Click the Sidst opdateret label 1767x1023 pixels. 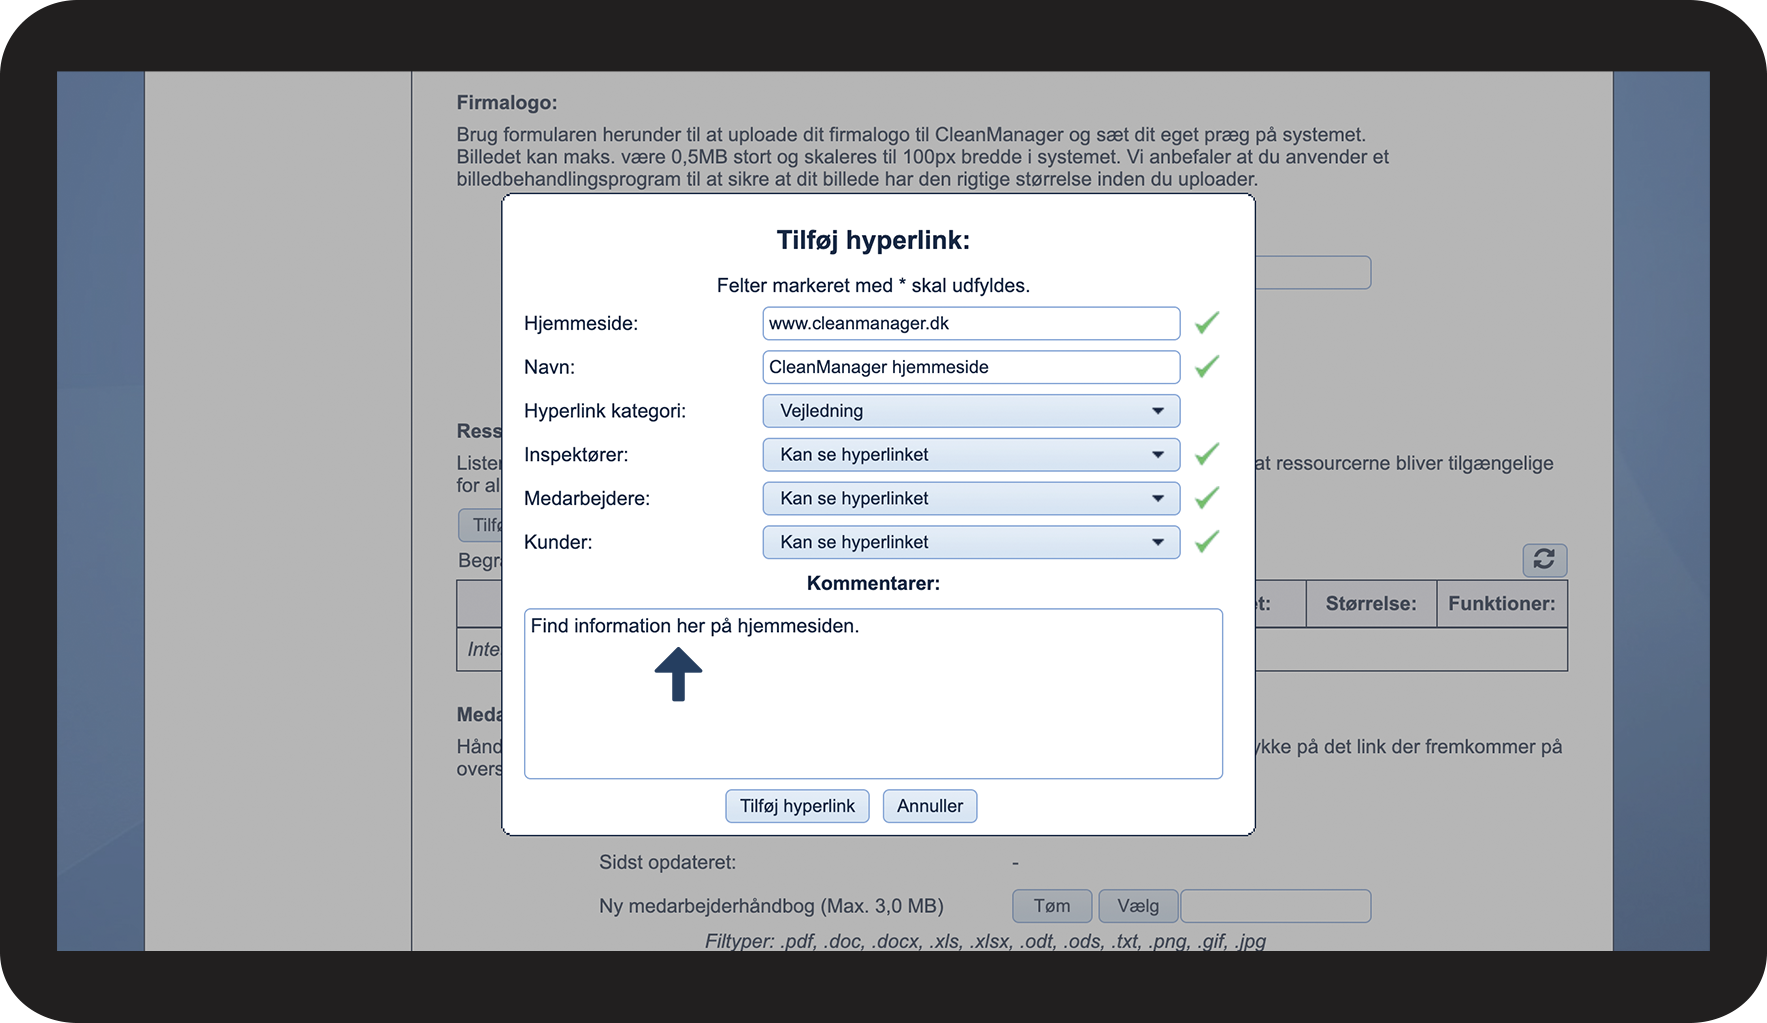[667, 862]
